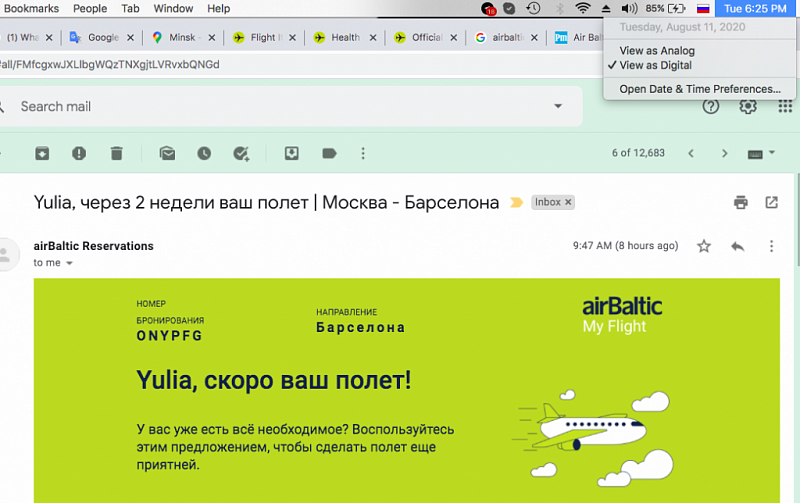Snooze the email with the clock icon
Image resolution: width=800 pixels, height=503 pixels.
(x=204, y=153)
